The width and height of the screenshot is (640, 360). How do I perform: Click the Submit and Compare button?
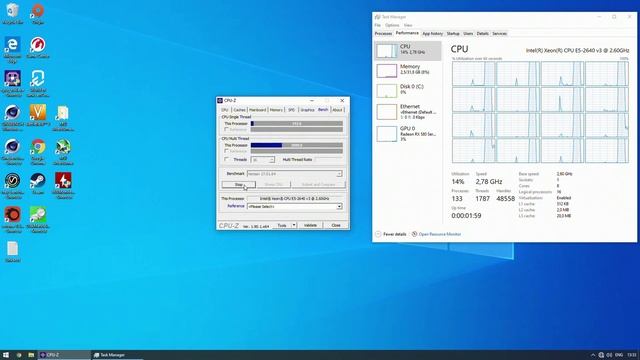point(318,184)
